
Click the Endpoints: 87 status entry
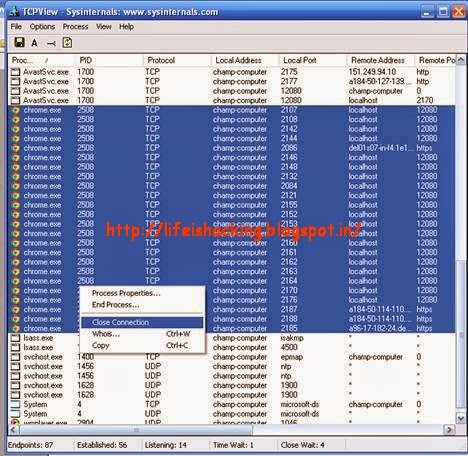(x=30, y=445)
